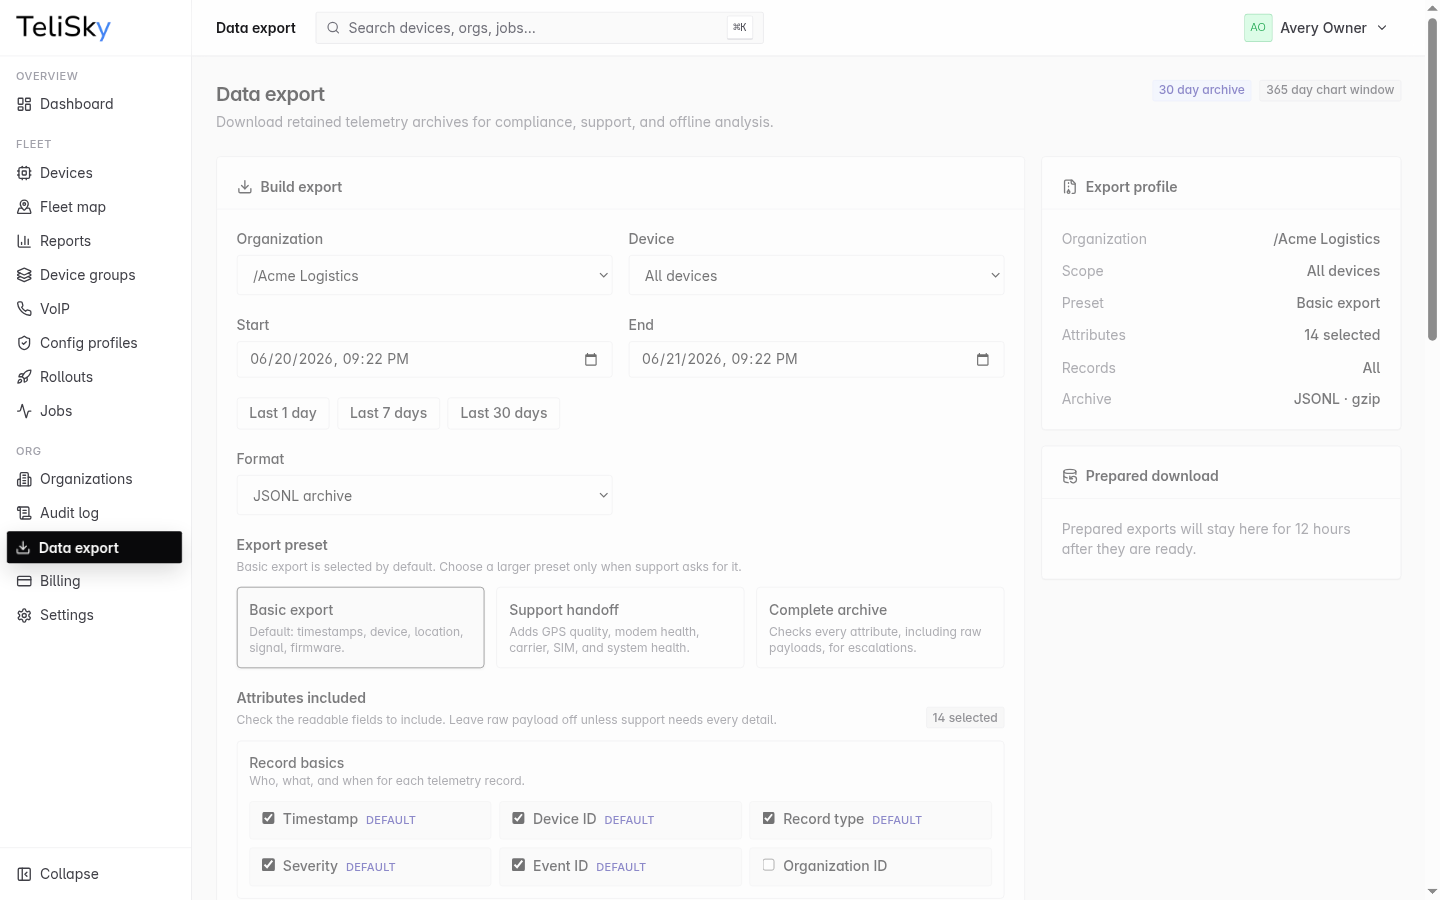1440x900 pixels.
Task: Expand the Avery Owner account menu chevron
Action: 1382,28
